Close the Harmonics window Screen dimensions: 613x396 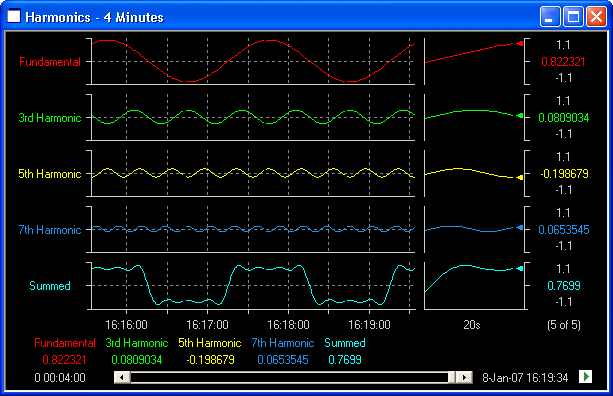596,16
